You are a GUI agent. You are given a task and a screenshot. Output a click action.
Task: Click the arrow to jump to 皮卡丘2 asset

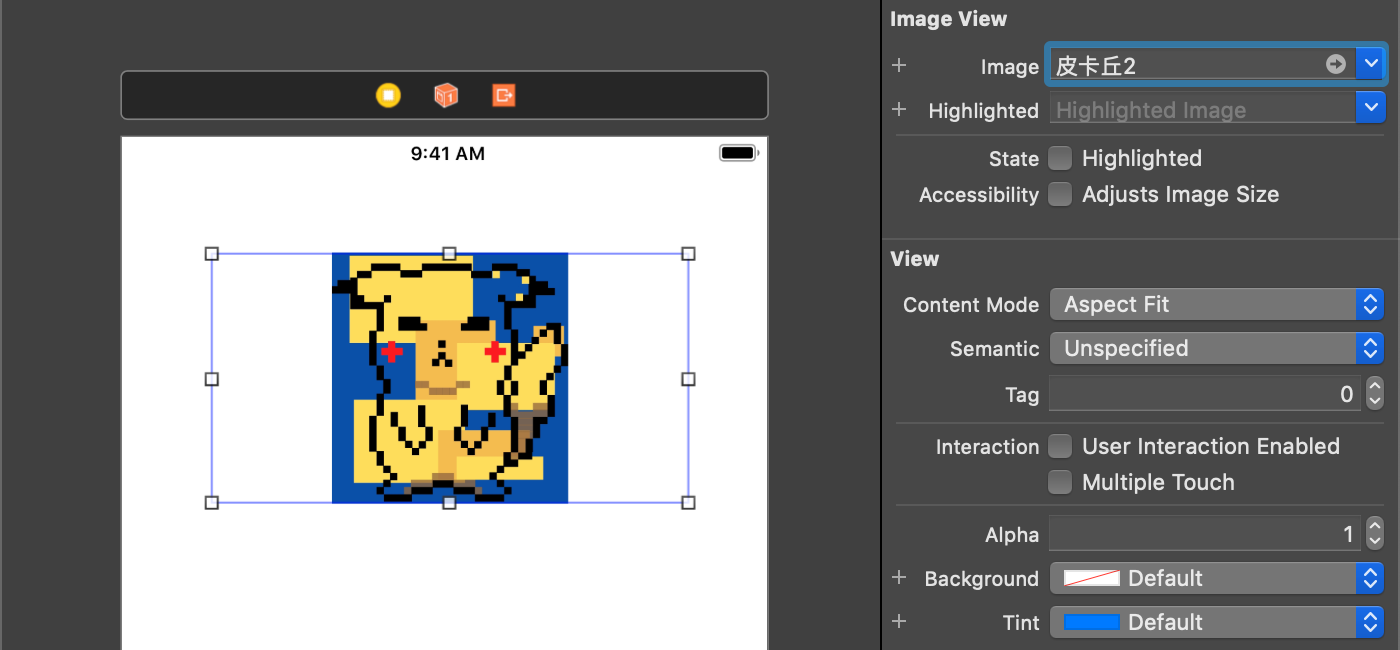[1336, 63]
